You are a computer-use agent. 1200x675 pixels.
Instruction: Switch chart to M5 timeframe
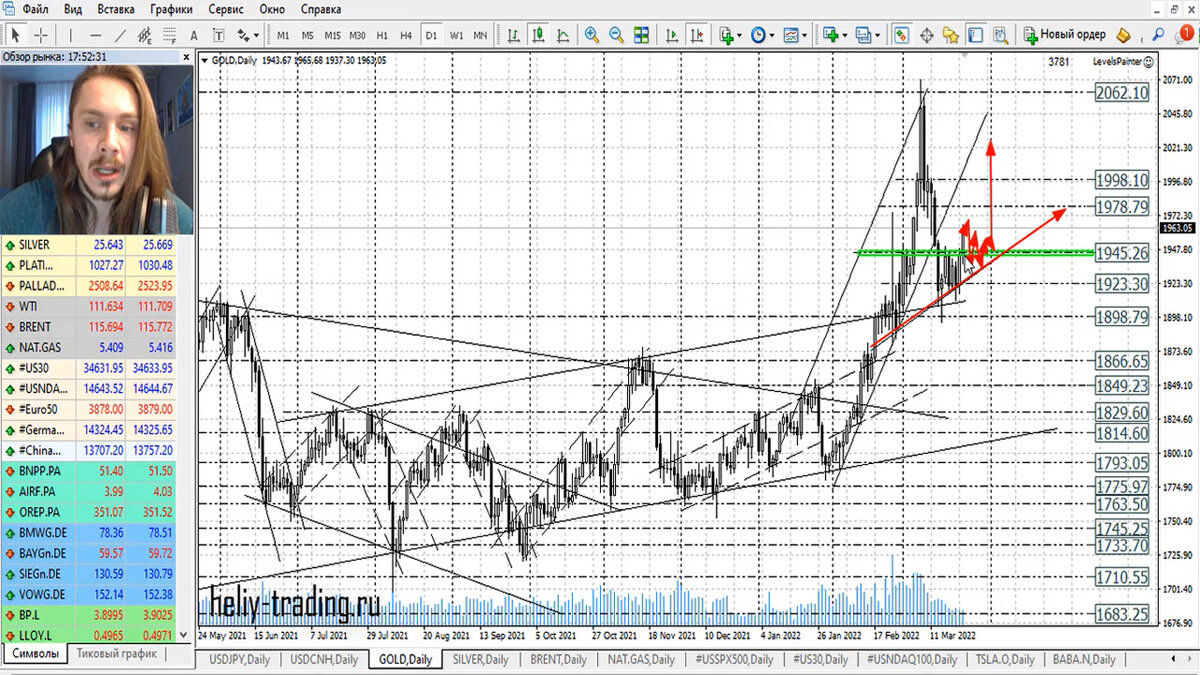pyautogui.click(x=308, y=35)
